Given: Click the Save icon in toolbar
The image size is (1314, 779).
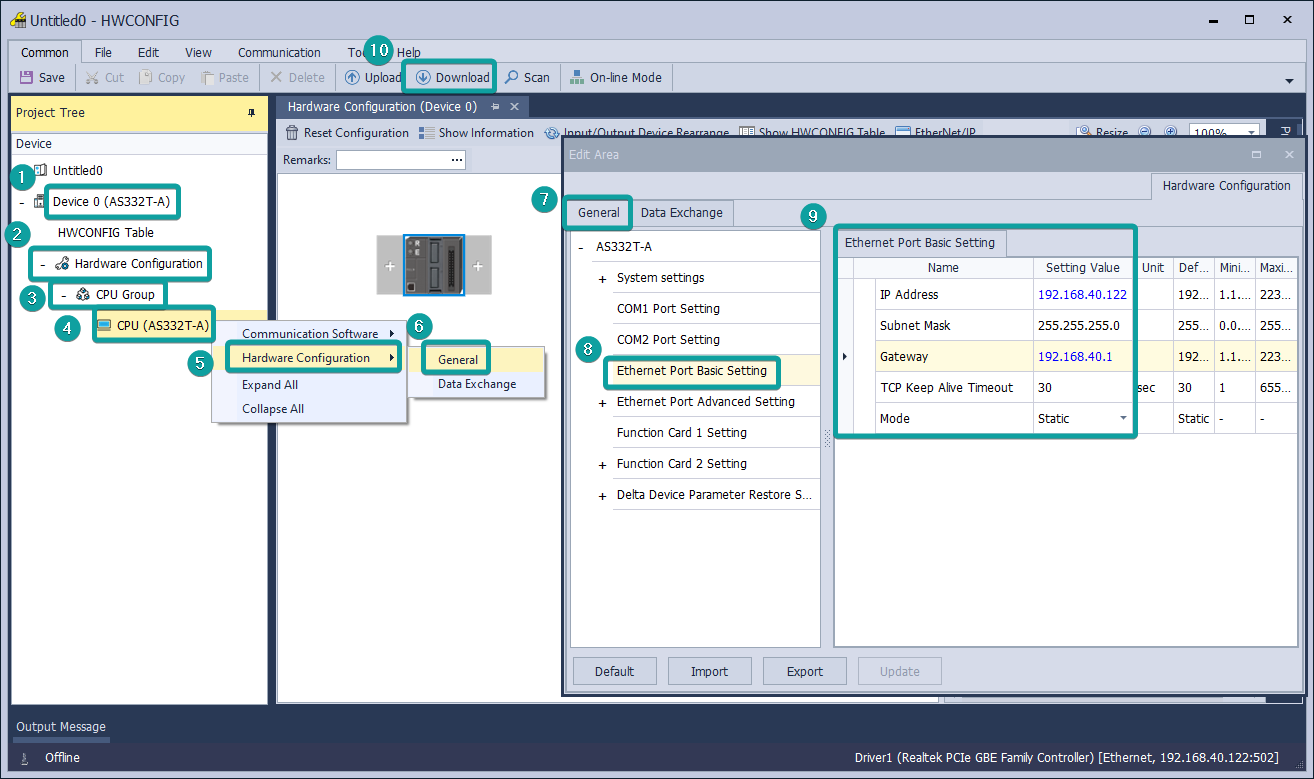Looking at the screenshot, I should [x=27, y=77].
